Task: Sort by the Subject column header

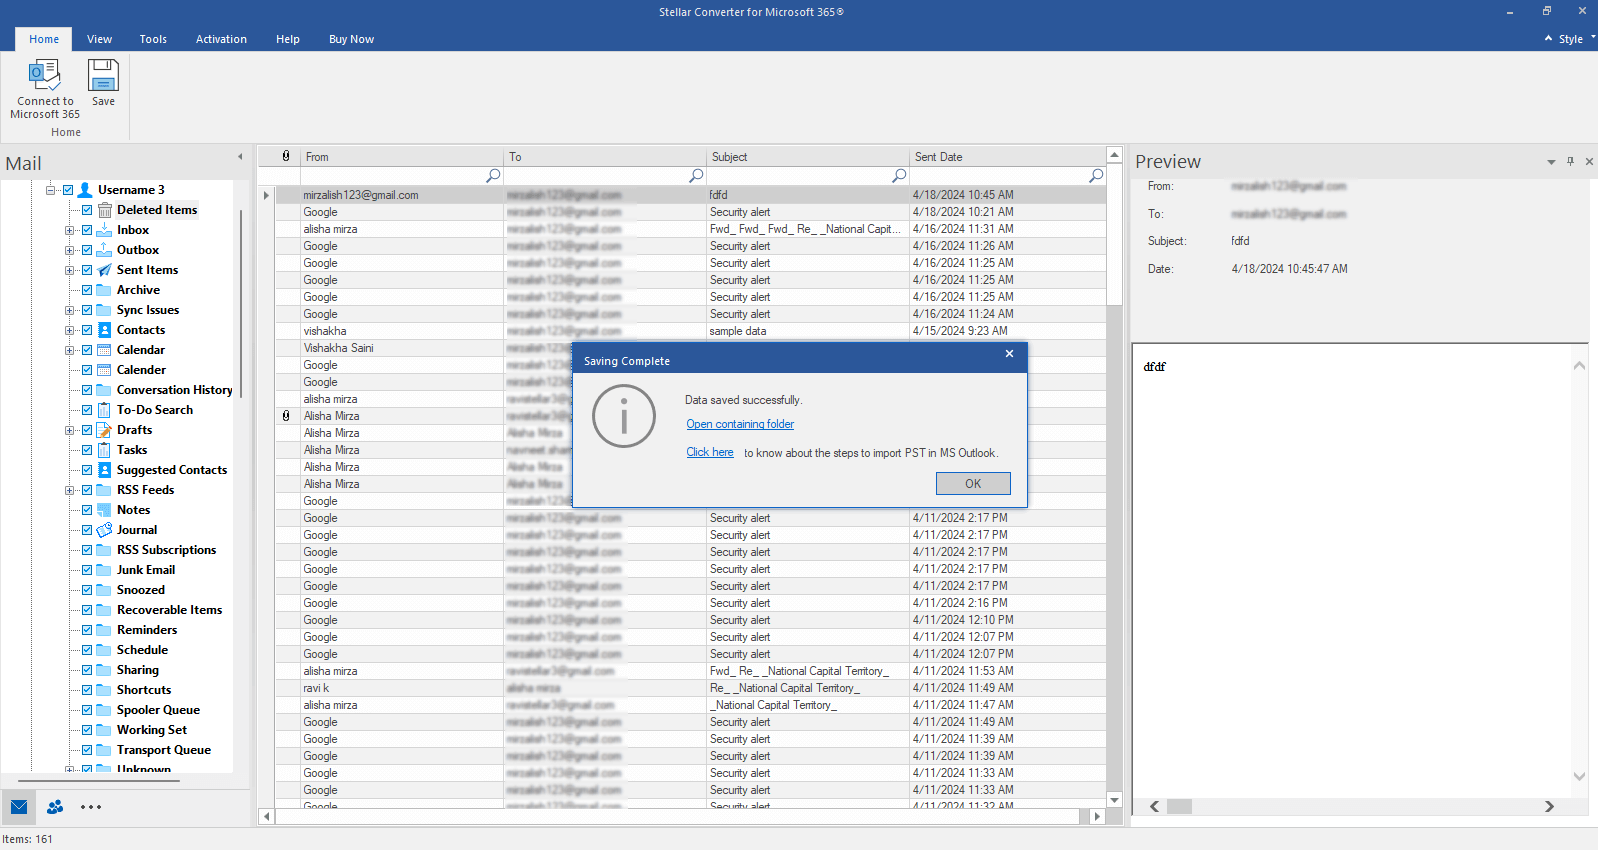Action: point(807,157)
